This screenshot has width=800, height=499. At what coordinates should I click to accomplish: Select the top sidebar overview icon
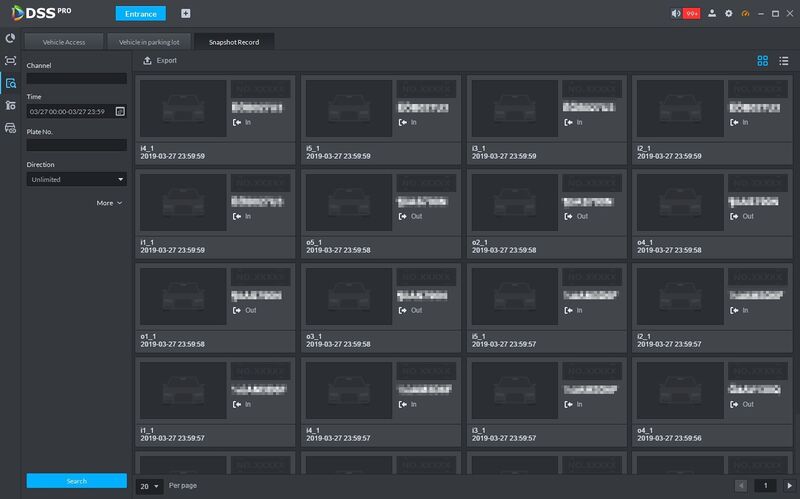[10, 38]
